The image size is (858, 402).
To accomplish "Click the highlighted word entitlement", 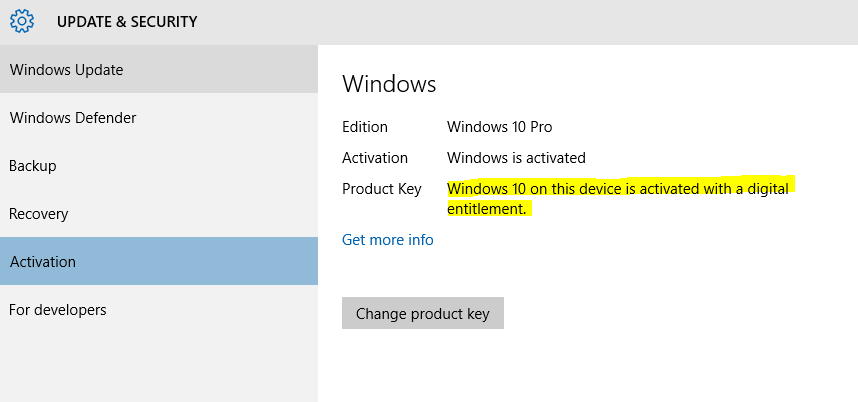I will 486,208.
